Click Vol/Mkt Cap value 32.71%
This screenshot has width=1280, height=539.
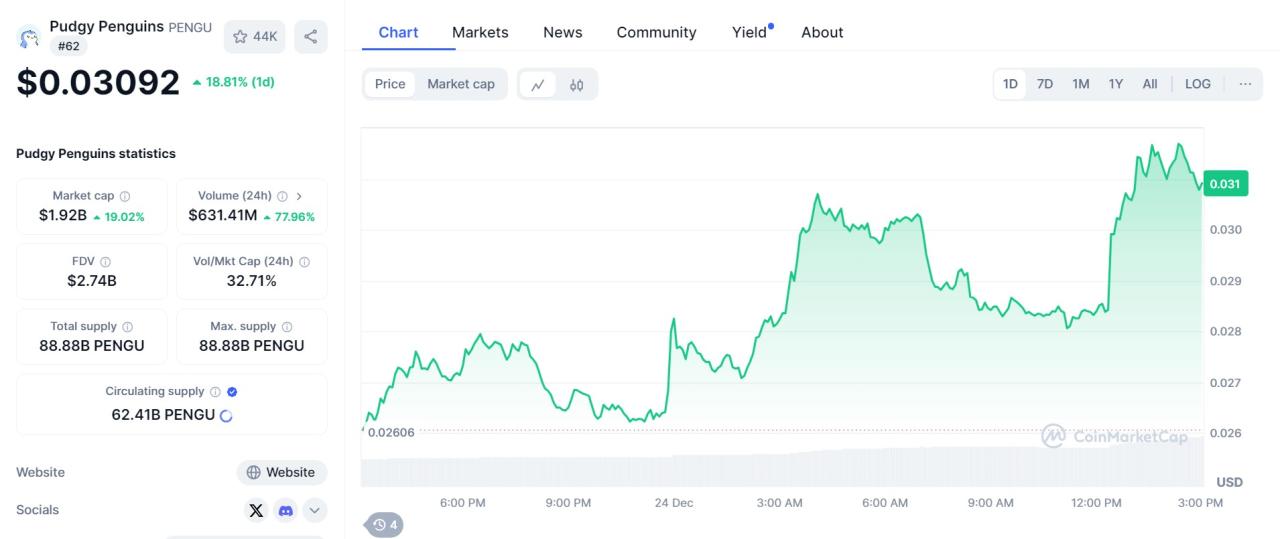[x=251, y=281]
